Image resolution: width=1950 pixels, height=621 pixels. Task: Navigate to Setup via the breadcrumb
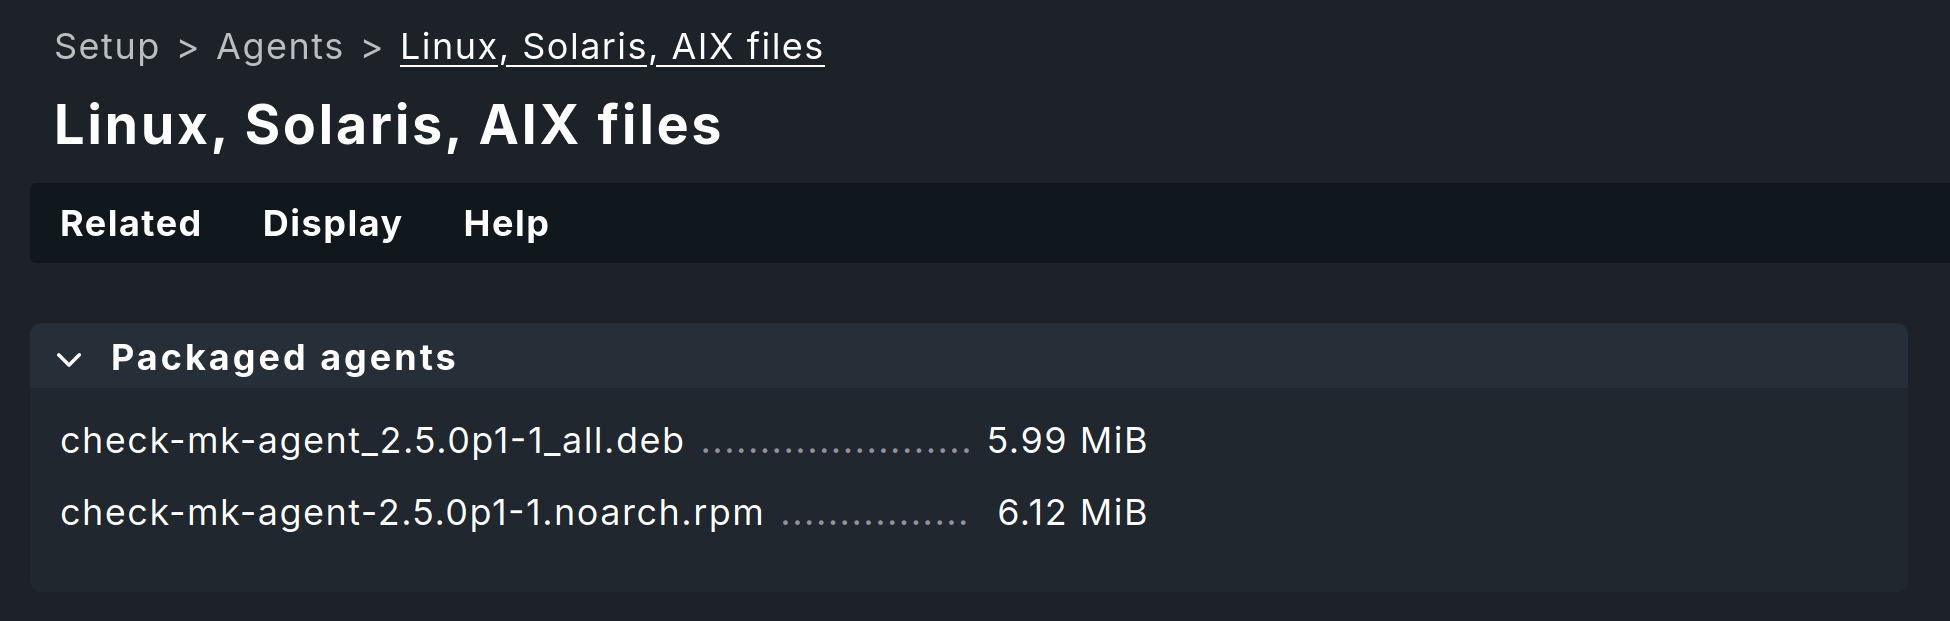tap(107, 46)
